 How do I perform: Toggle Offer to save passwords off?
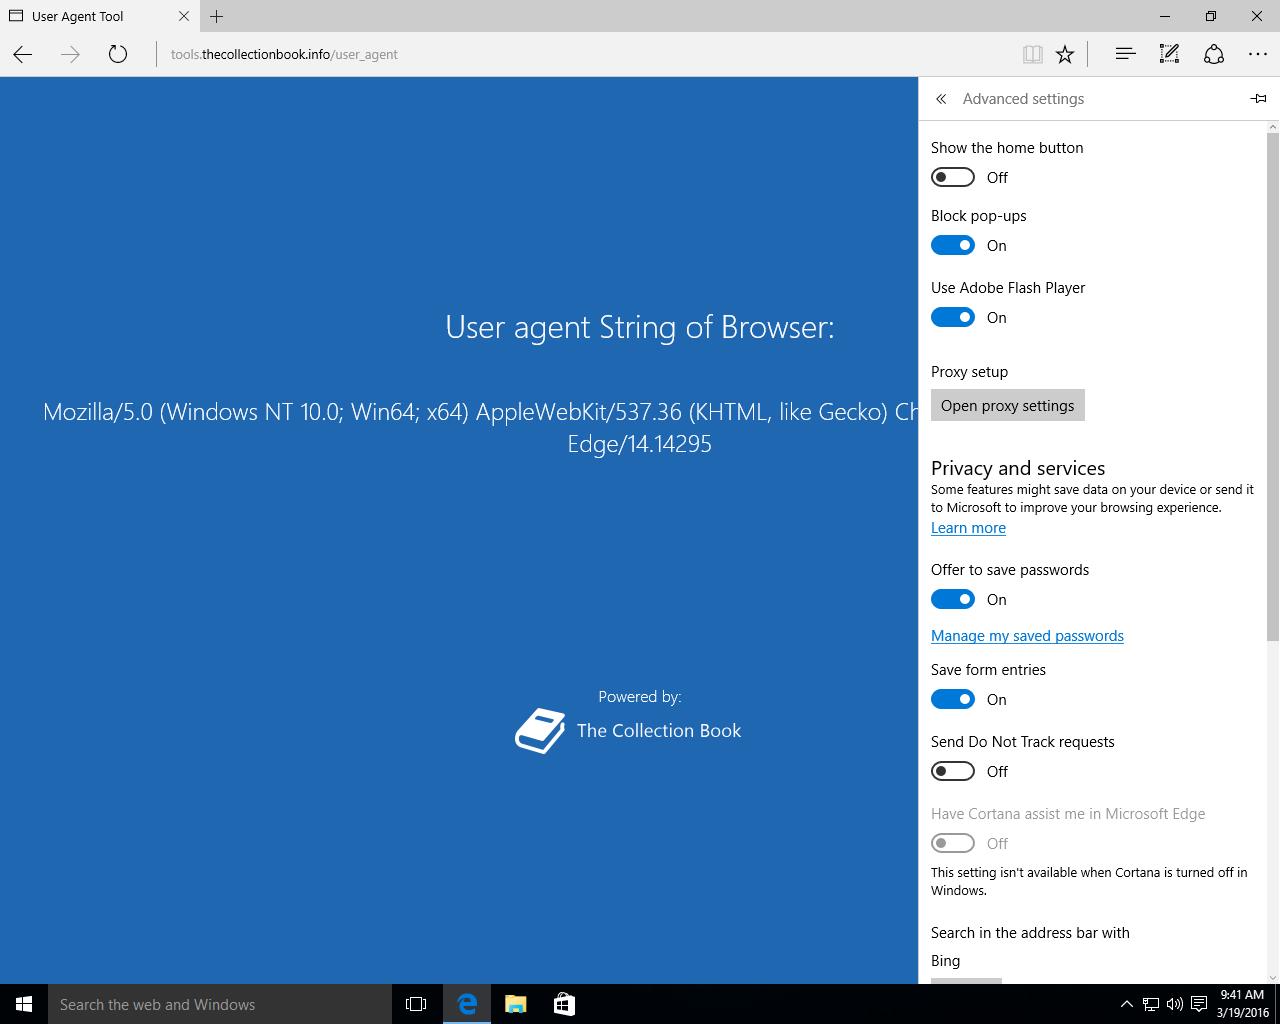point(952,599)
